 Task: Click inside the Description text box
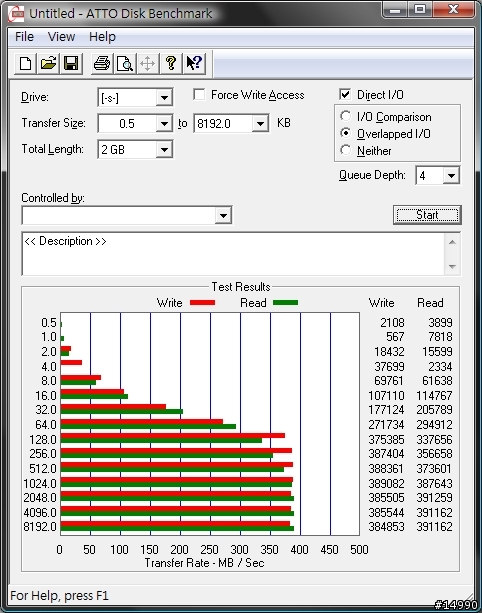pos(233,254)
